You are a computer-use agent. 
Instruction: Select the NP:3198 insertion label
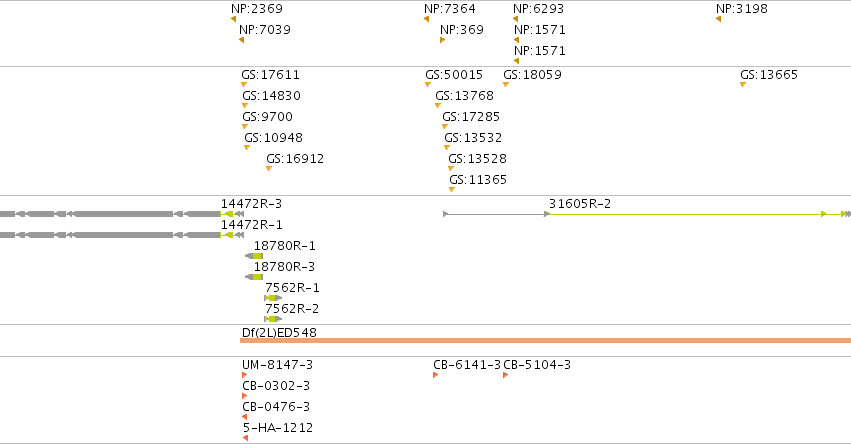click(x=742, y=9)
